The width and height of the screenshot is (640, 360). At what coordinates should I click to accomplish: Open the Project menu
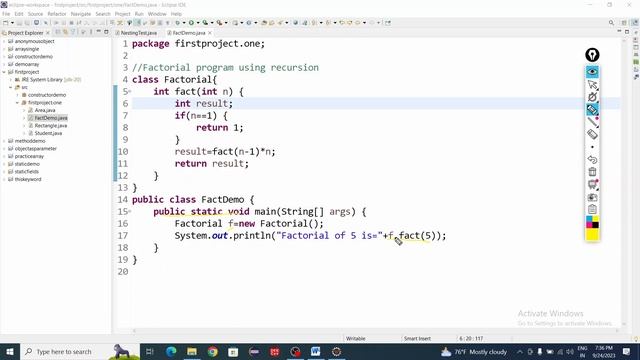(122, 14)
